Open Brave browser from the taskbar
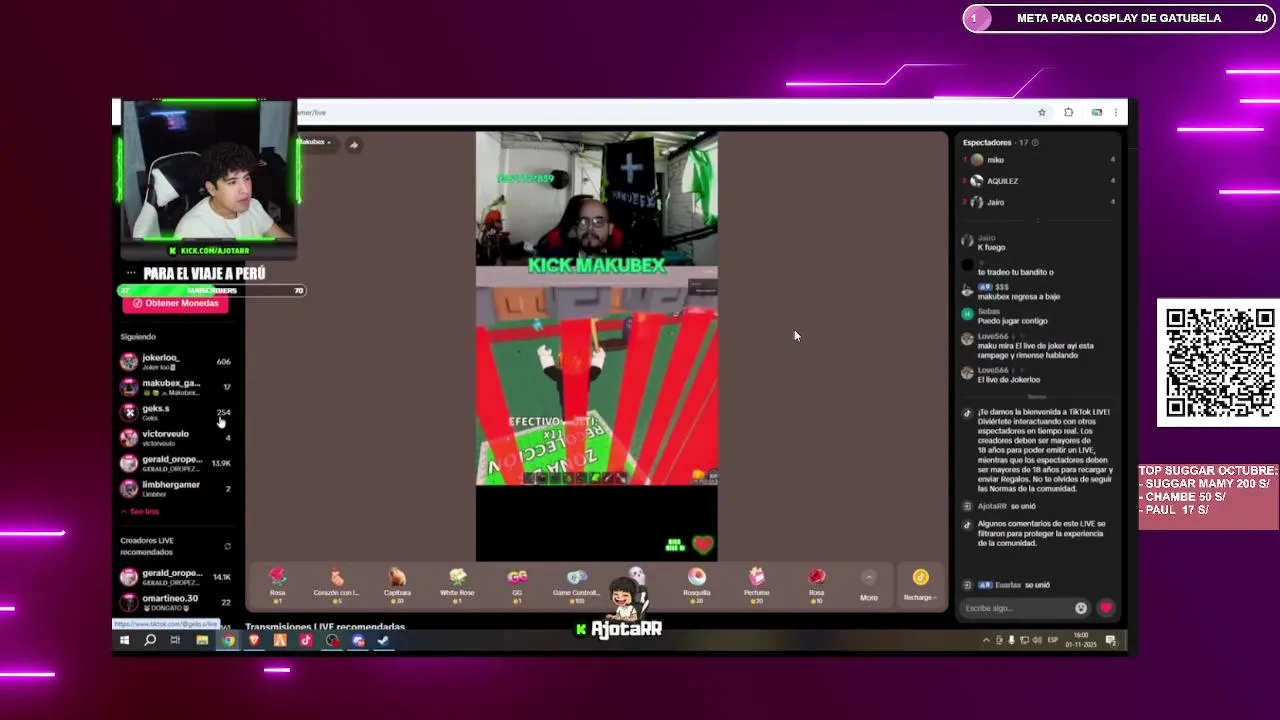 coord(254,641)
